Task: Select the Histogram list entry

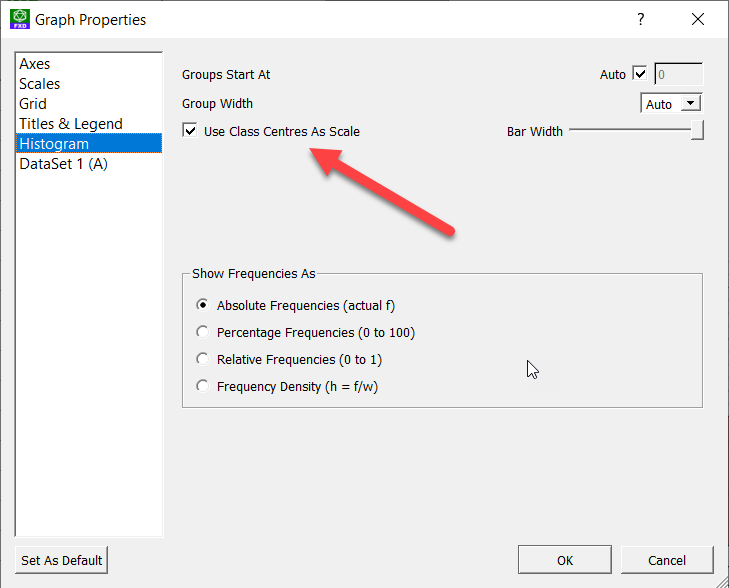Action: coord(53,144)
